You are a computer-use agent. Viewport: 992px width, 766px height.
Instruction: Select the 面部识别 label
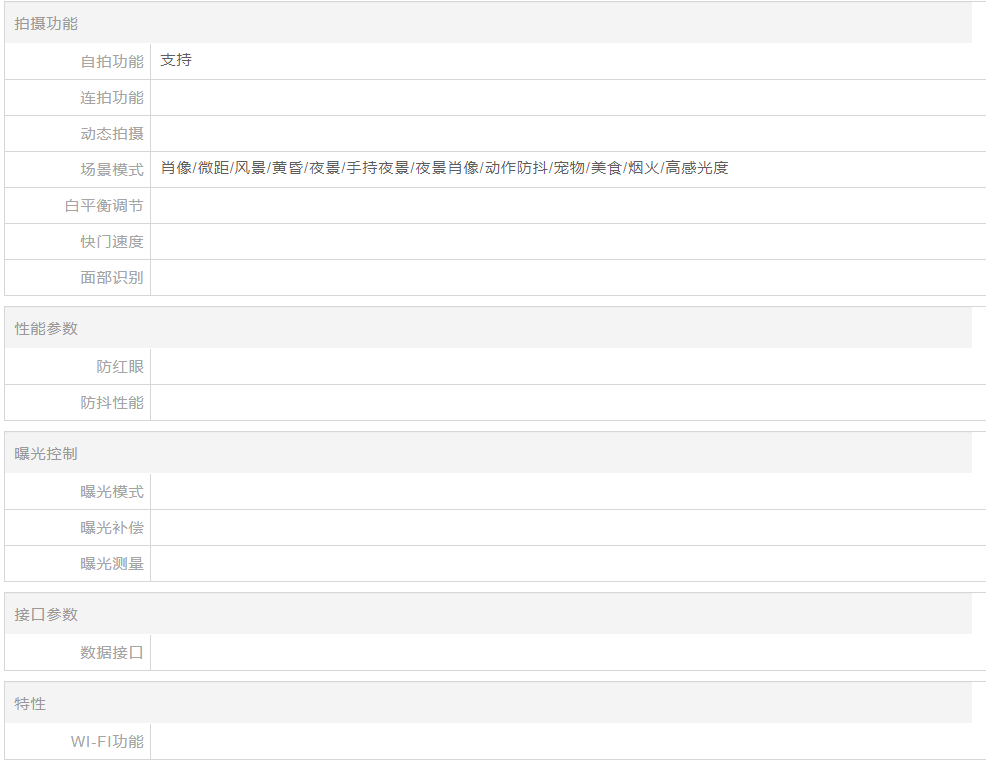[112, 278]
